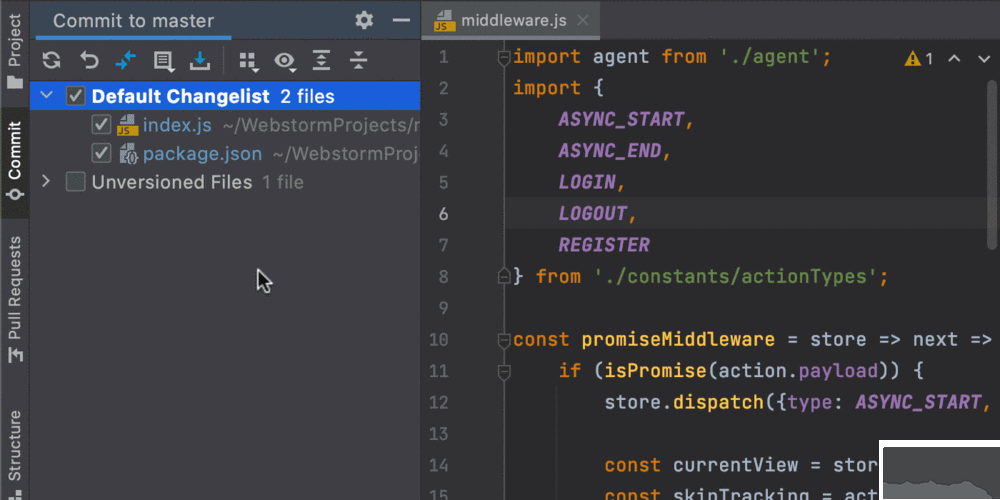Image resolution: width=1000 pixels, height=500 pixels.
Task: Select index.js in the changelist
Action: pyautogui.click(x=177, y=125)
